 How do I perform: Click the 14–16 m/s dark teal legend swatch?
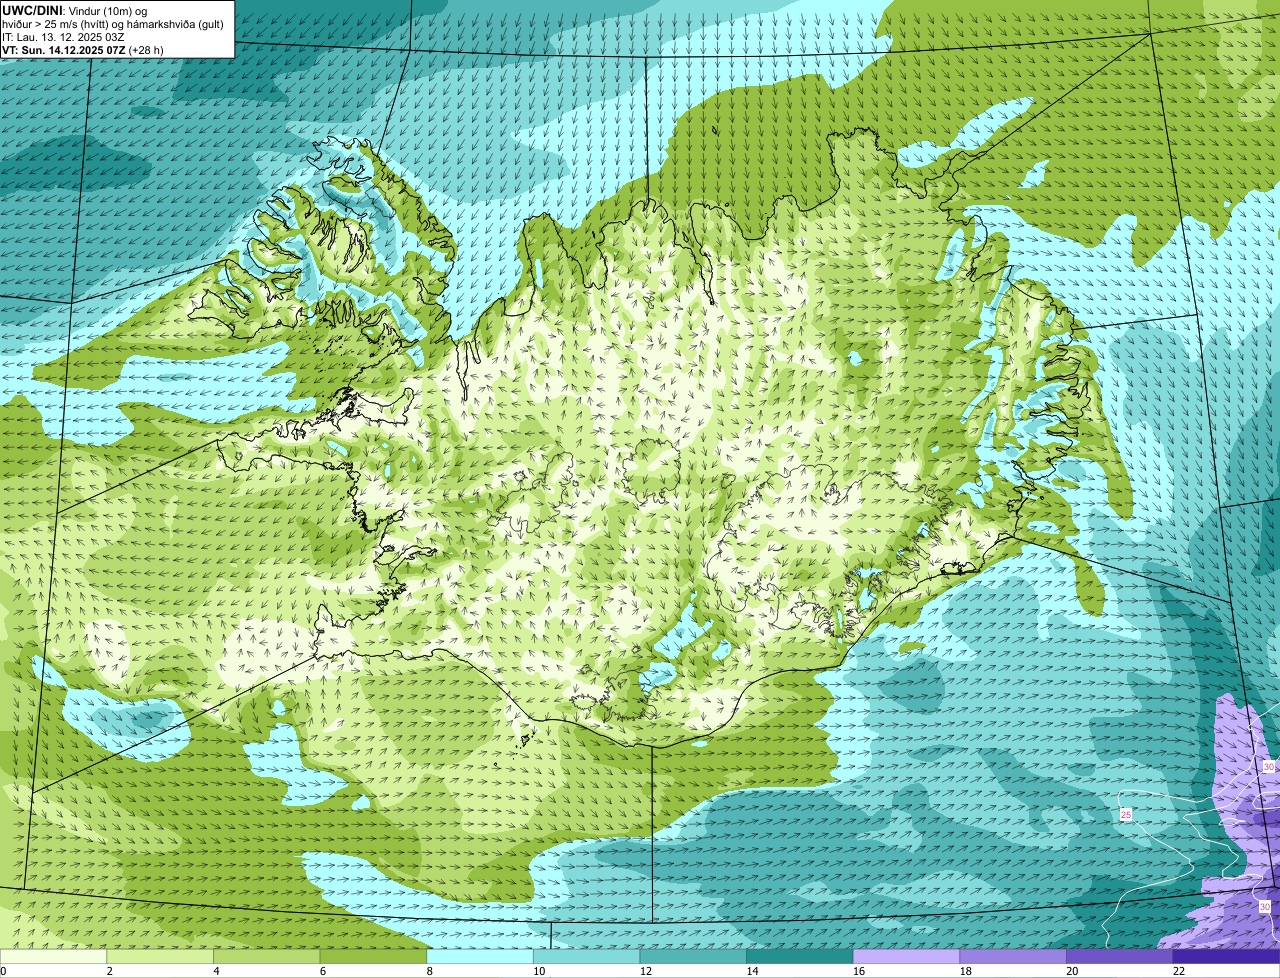coord(800,957)
